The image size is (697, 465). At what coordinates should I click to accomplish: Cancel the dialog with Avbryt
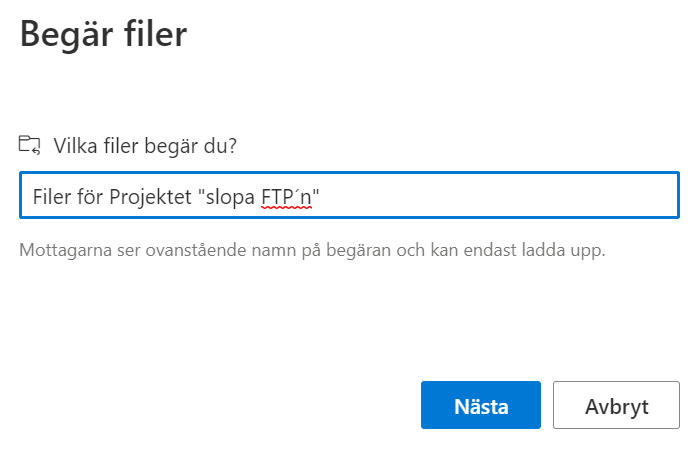[x=616, y=405]
